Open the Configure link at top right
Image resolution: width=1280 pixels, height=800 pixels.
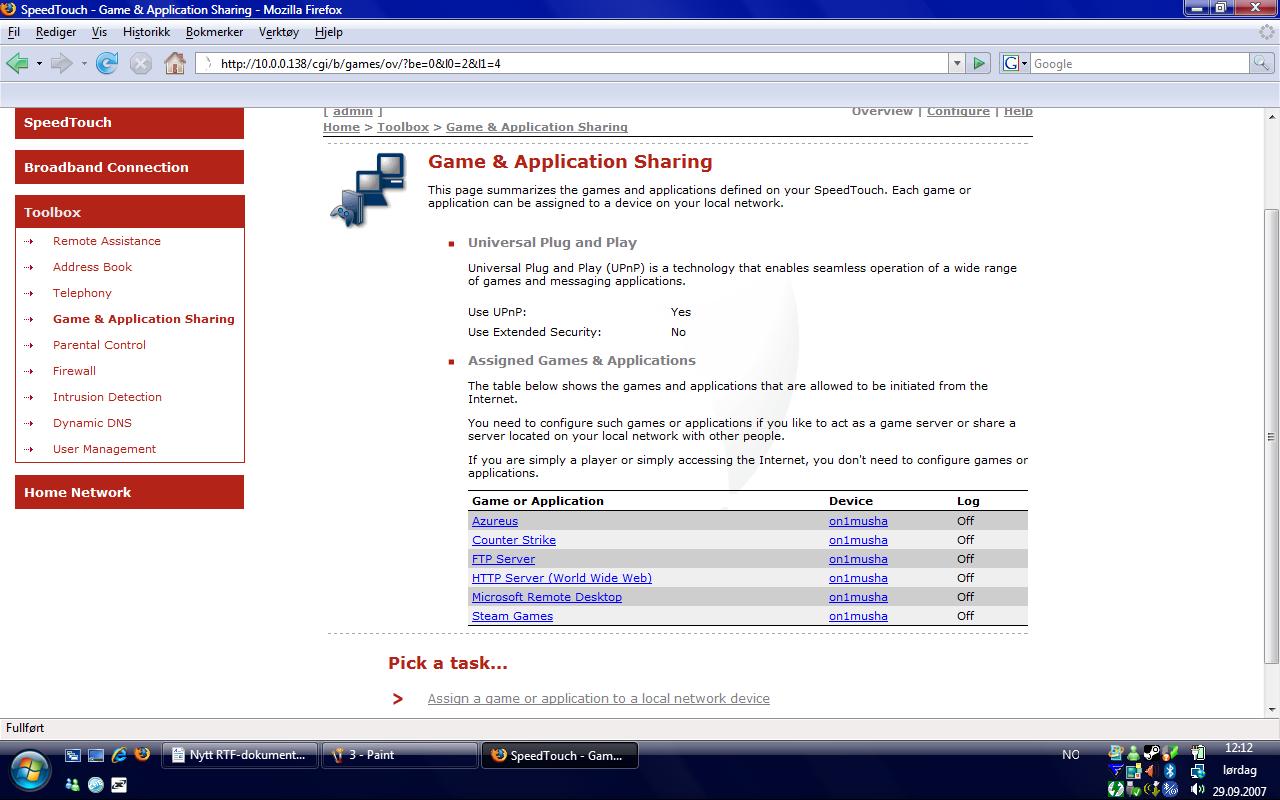click(x=958, y=111)
